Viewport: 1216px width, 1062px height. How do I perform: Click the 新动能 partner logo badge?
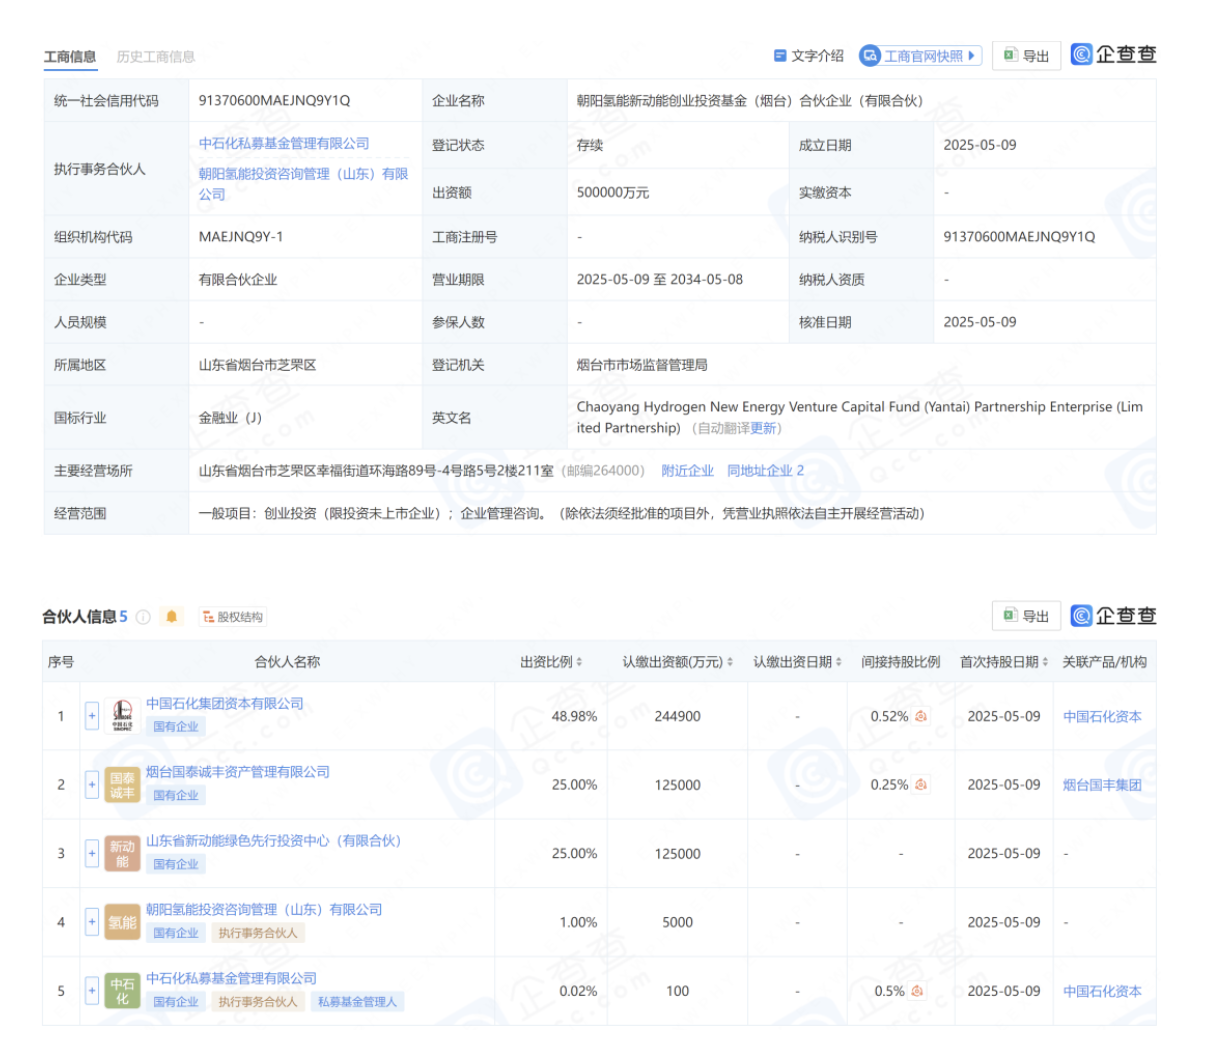point(122,854)
